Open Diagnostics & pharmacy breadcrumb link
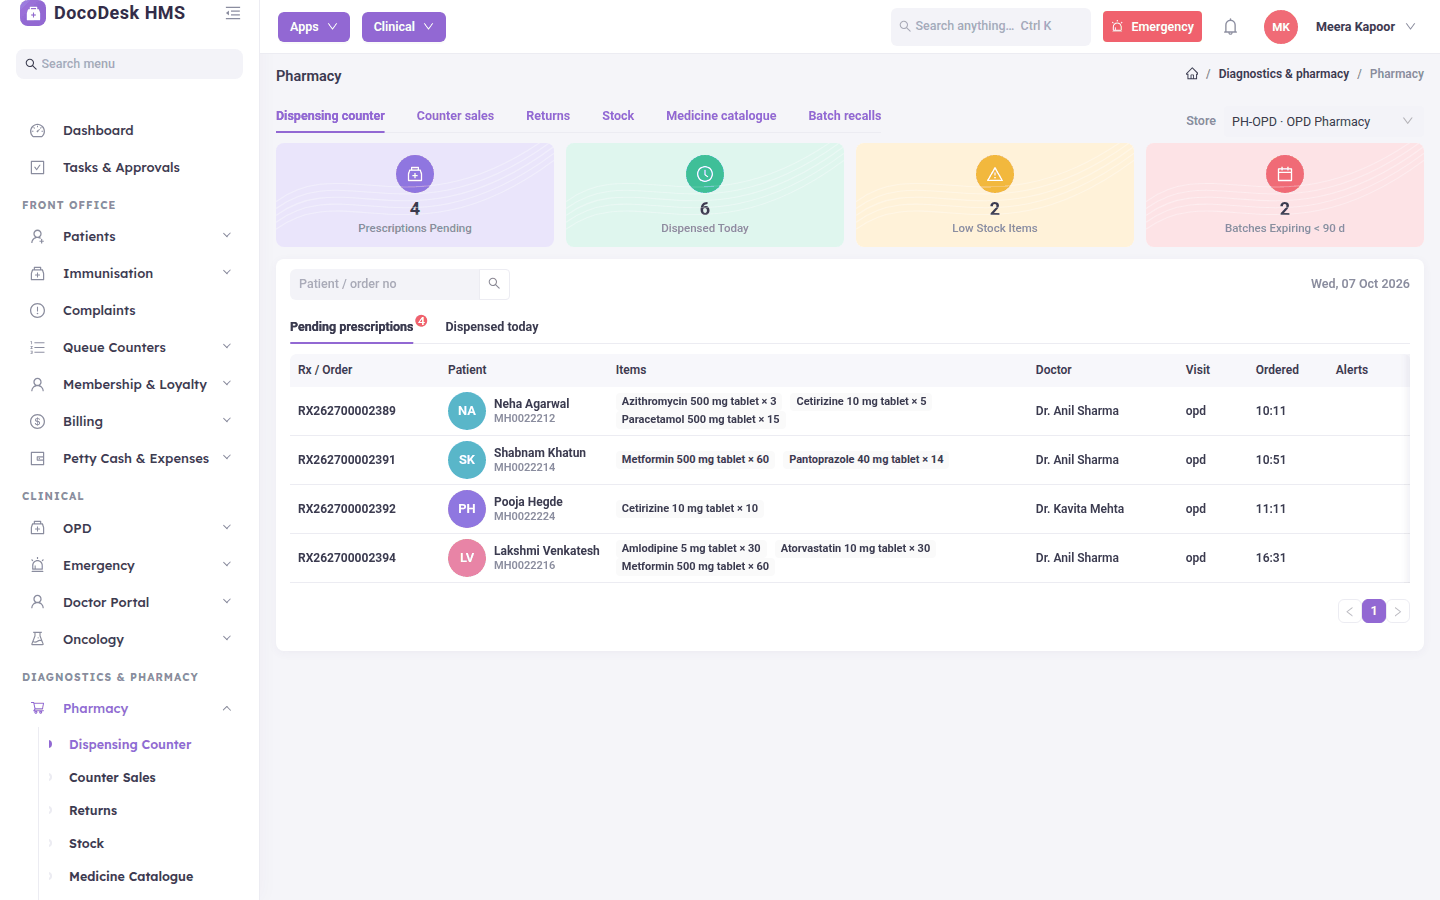 click(1284, 74)
